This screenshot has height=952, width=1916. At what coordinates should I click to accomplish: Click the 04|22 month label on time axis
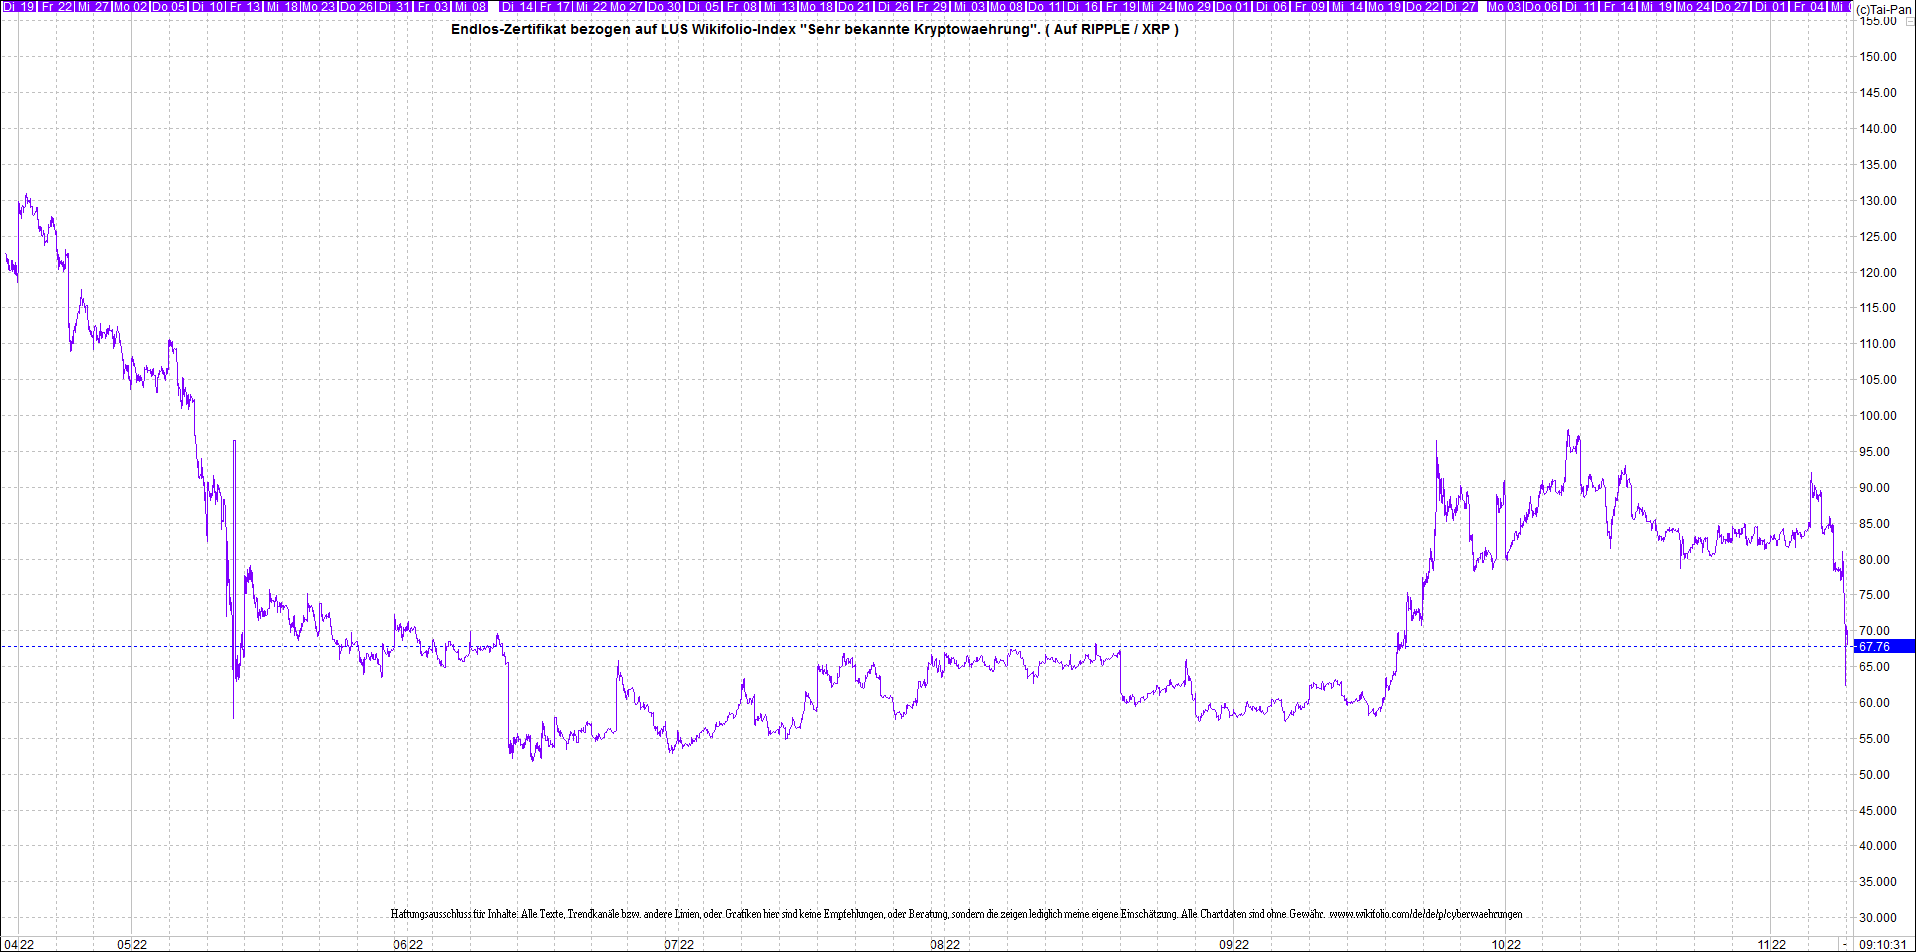point(19,944)
